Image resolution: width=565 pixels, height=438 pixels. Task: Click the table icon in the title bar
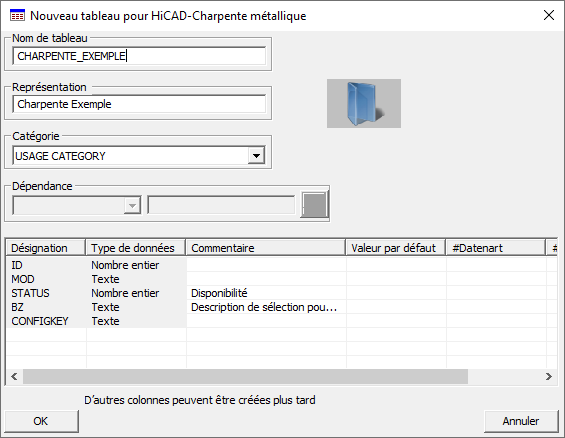pyautogui.click(x=17, y=16)
